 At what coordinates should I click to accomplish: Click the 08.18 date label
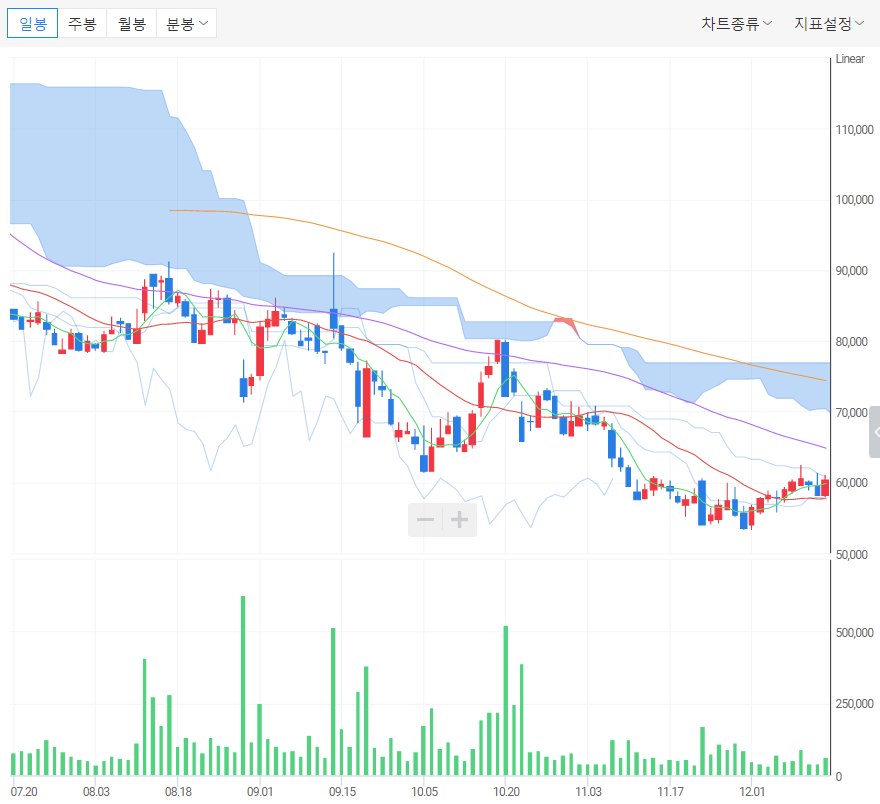(x=178, y=792)
